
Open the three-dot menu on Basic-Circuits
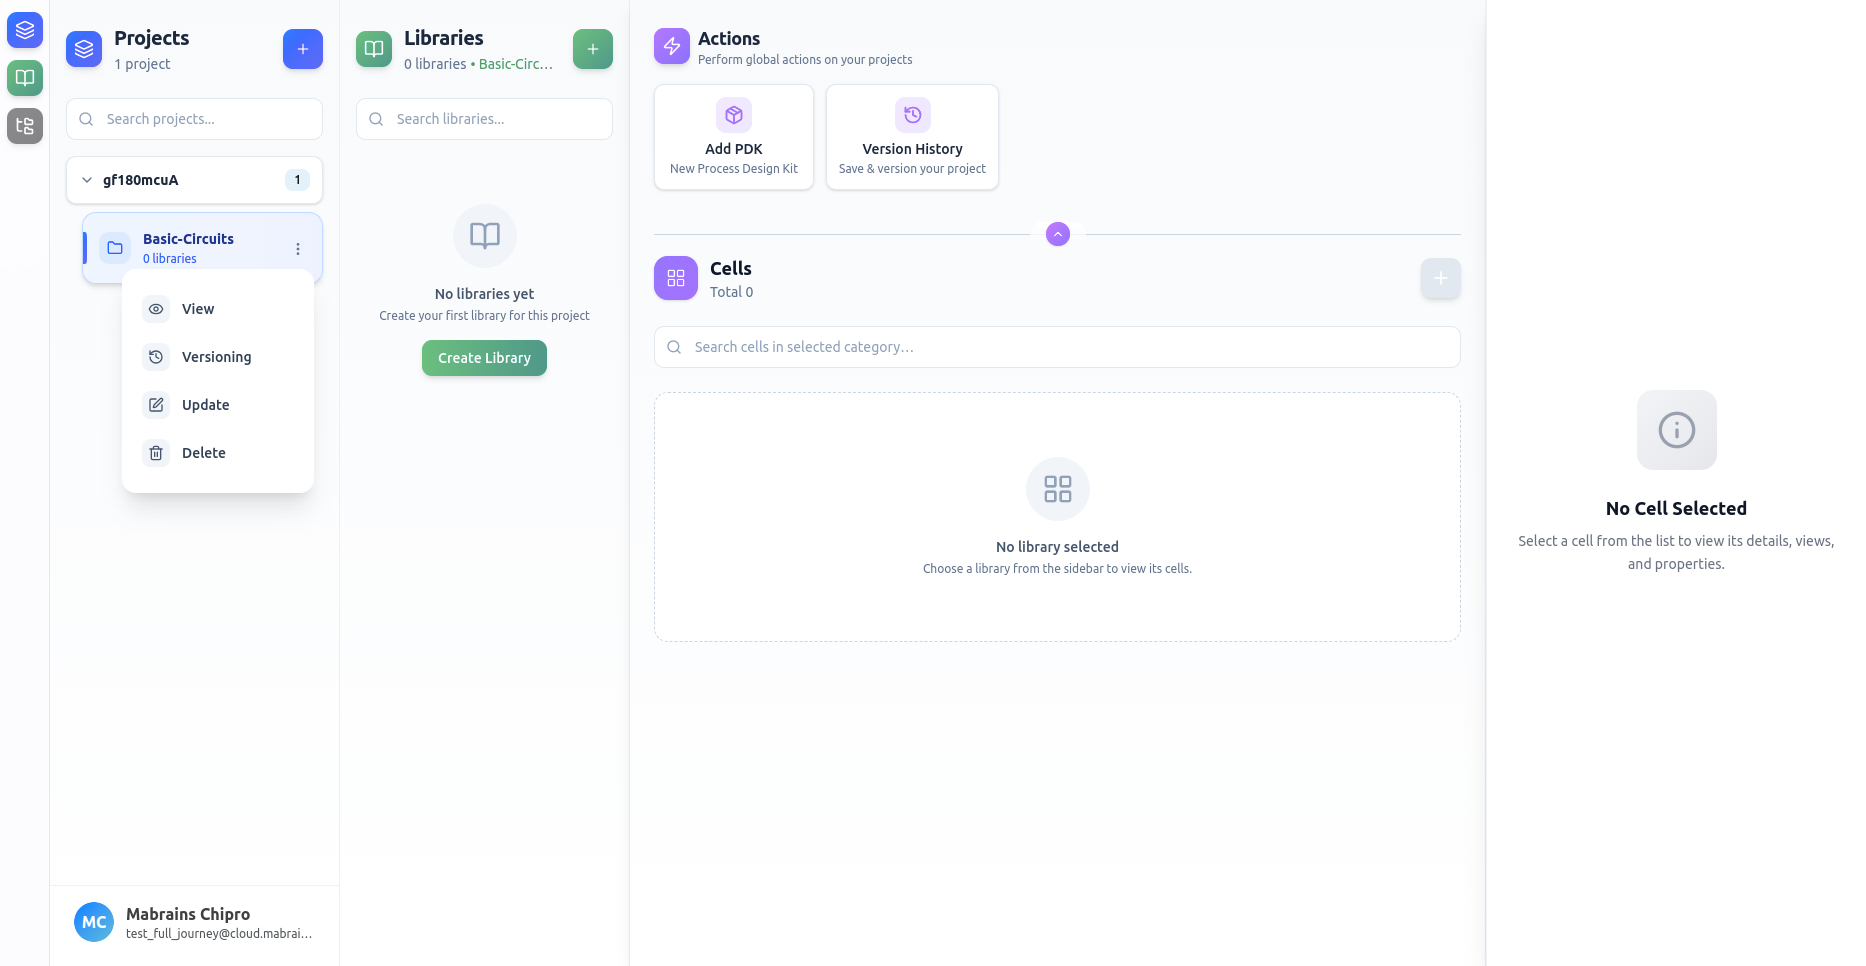pyautogui.click(x=297, y=248)
